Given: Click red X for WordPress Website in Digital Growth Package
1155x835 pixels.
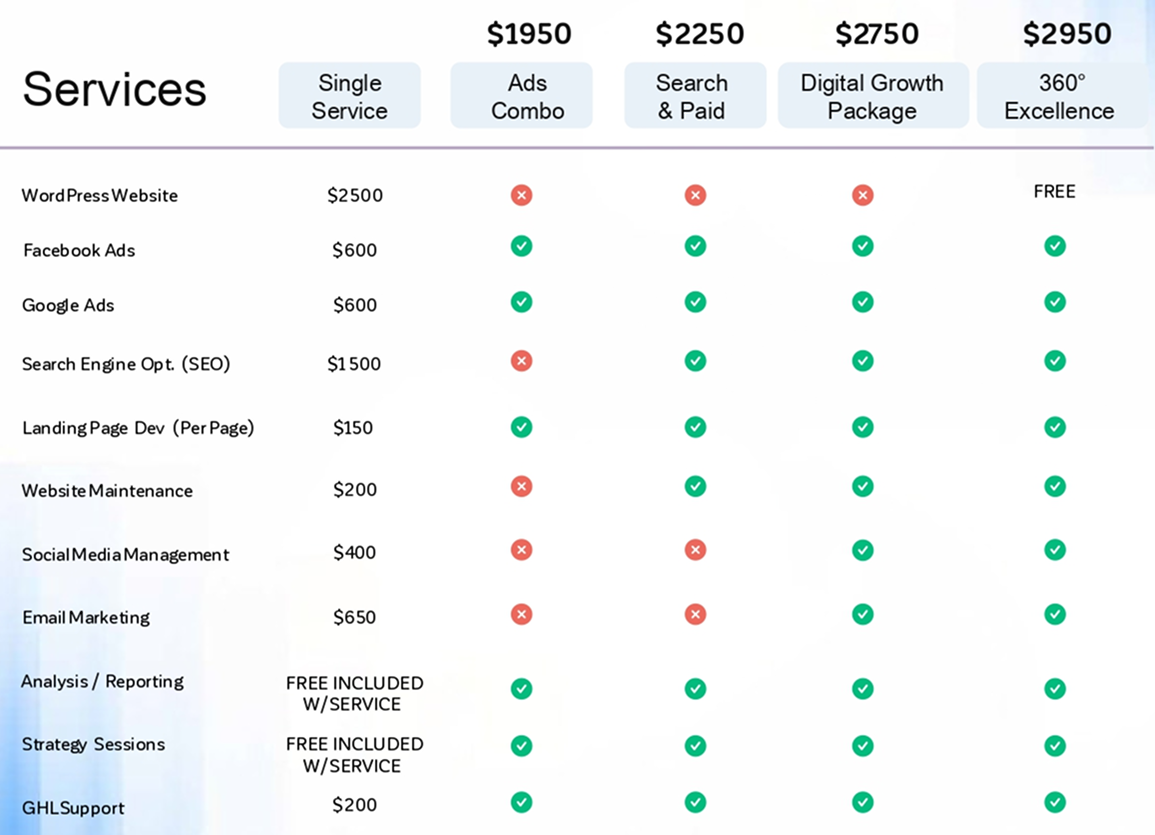Looking at the screenshot, I should (863, 195).
